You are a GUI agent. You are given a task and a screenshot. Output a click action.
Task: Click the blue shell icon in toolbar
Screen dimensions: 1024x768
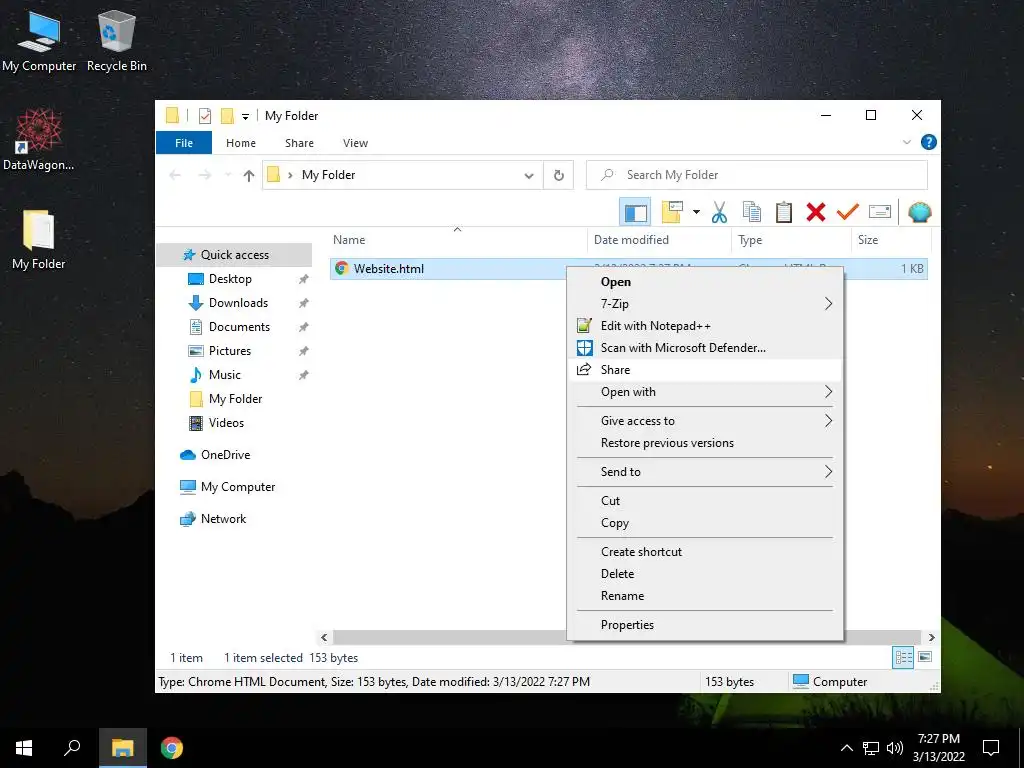[x=920, y=212]
